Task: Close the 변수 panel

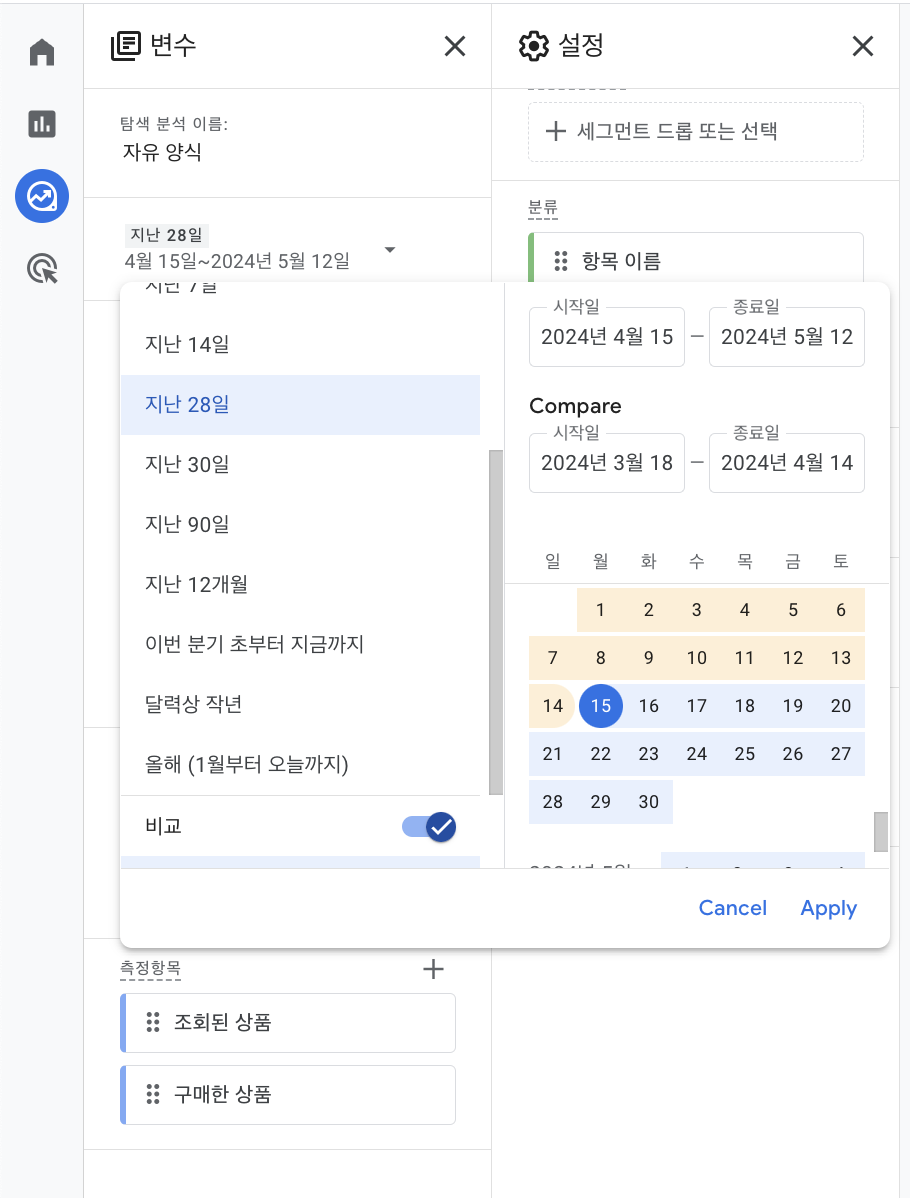Action: click(x=455, y=47)
